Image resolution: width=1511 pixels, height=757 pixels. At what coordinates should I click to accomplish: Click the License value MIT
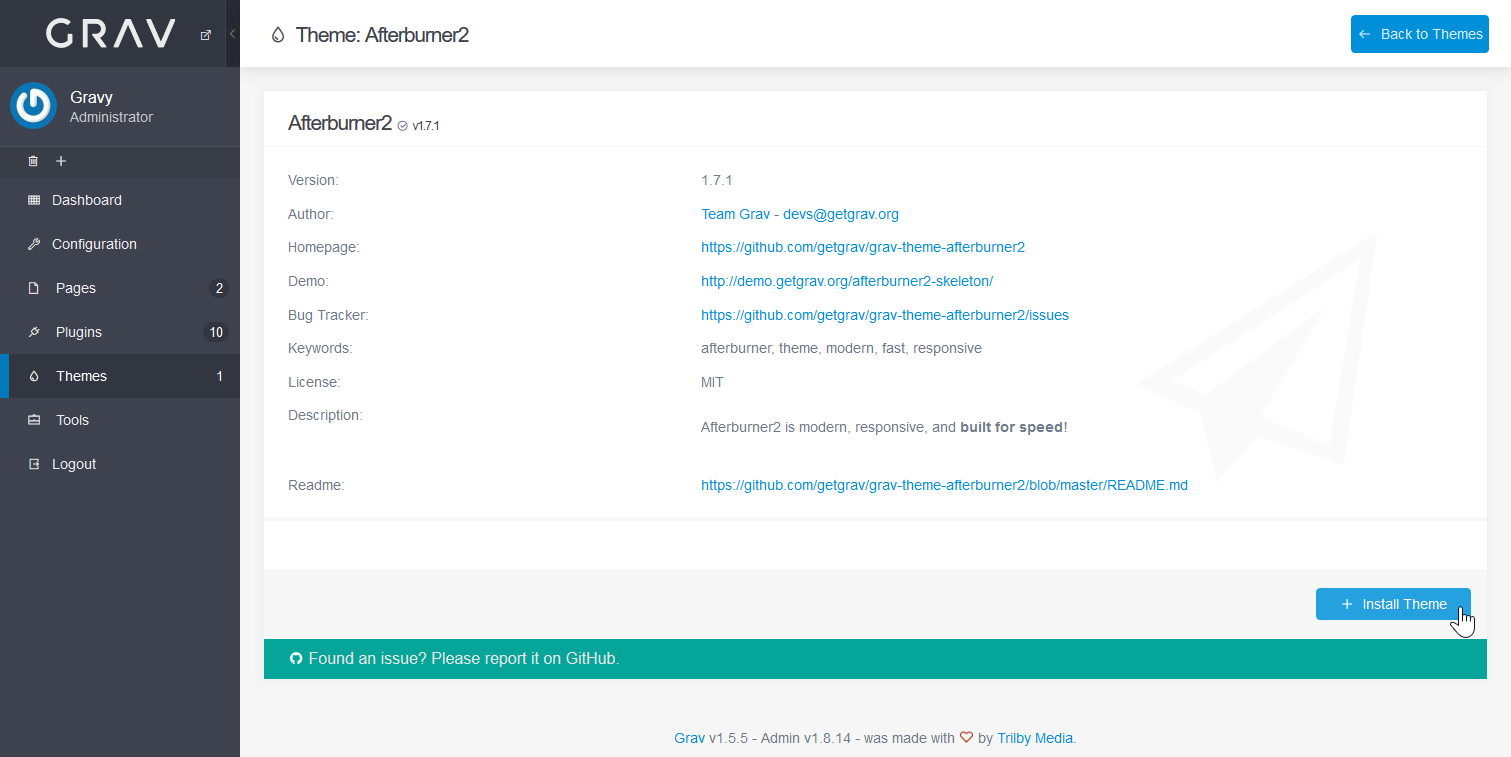click(x=712, y=382)
